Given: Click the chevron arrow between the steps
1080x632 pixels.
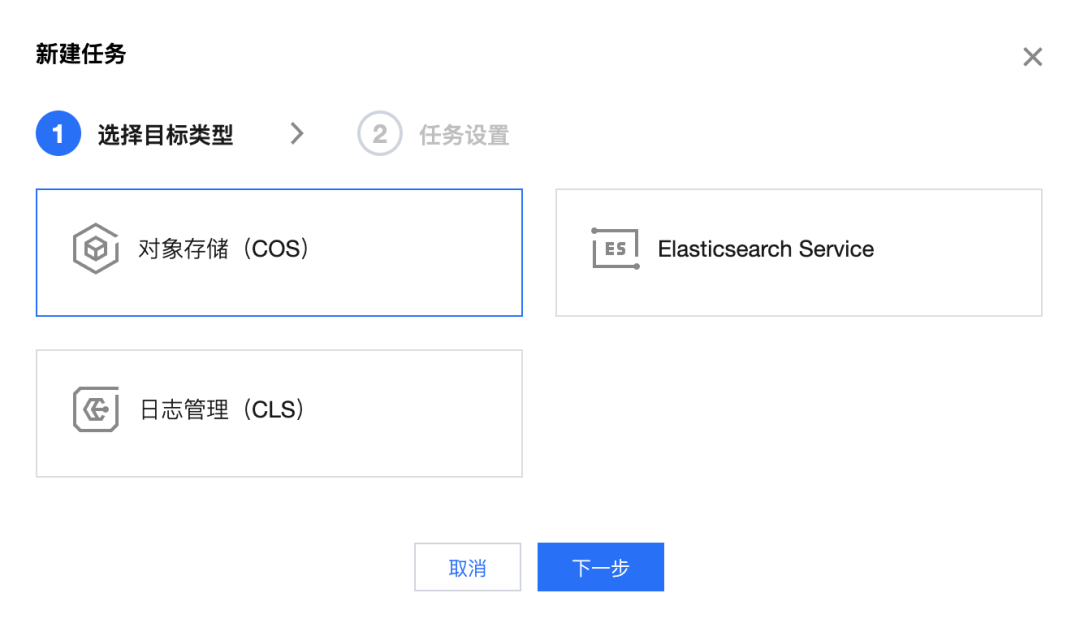Looking at the screenshot, I should click(297, 134).
